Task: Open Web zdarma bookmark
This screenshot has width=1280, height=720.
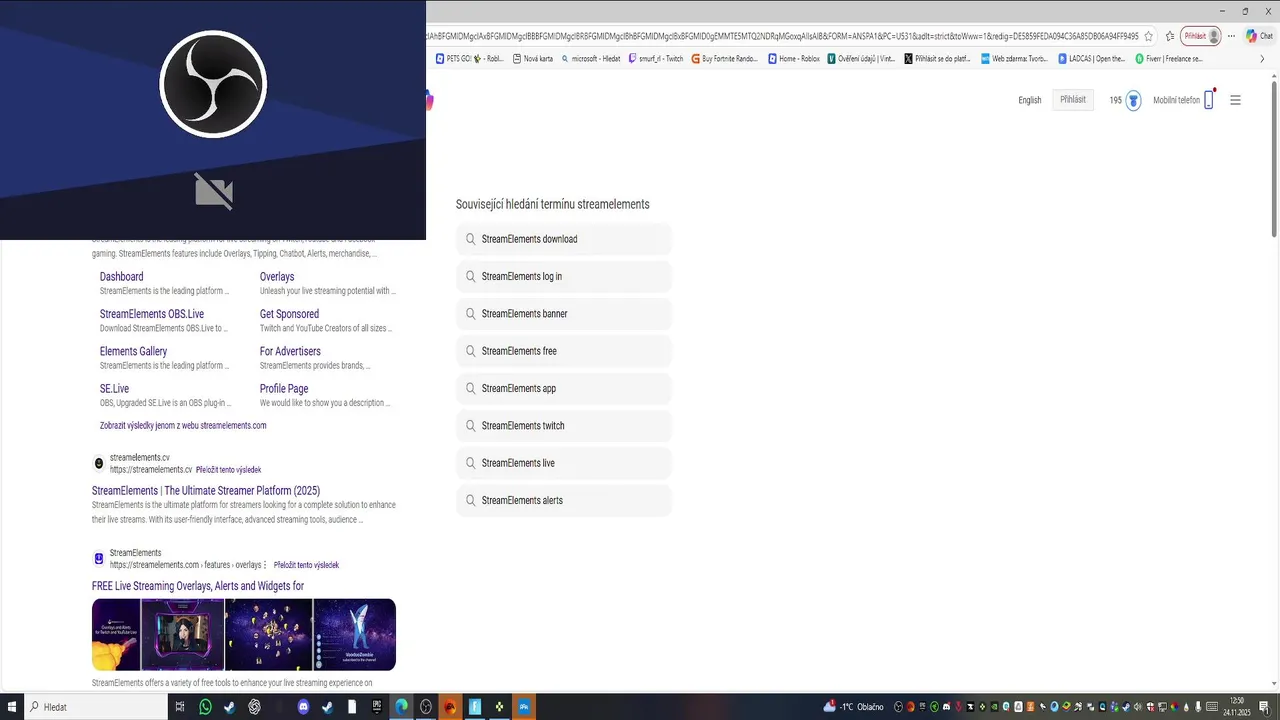Action: (1014, 59)
